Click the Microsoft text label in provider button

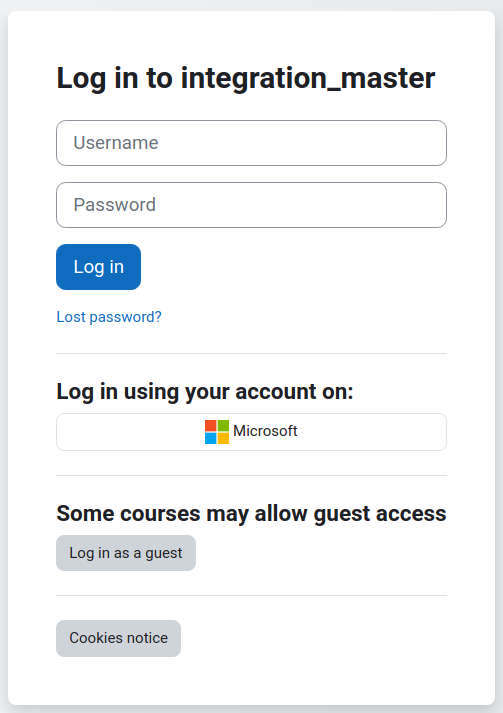(x=265, y=431)
